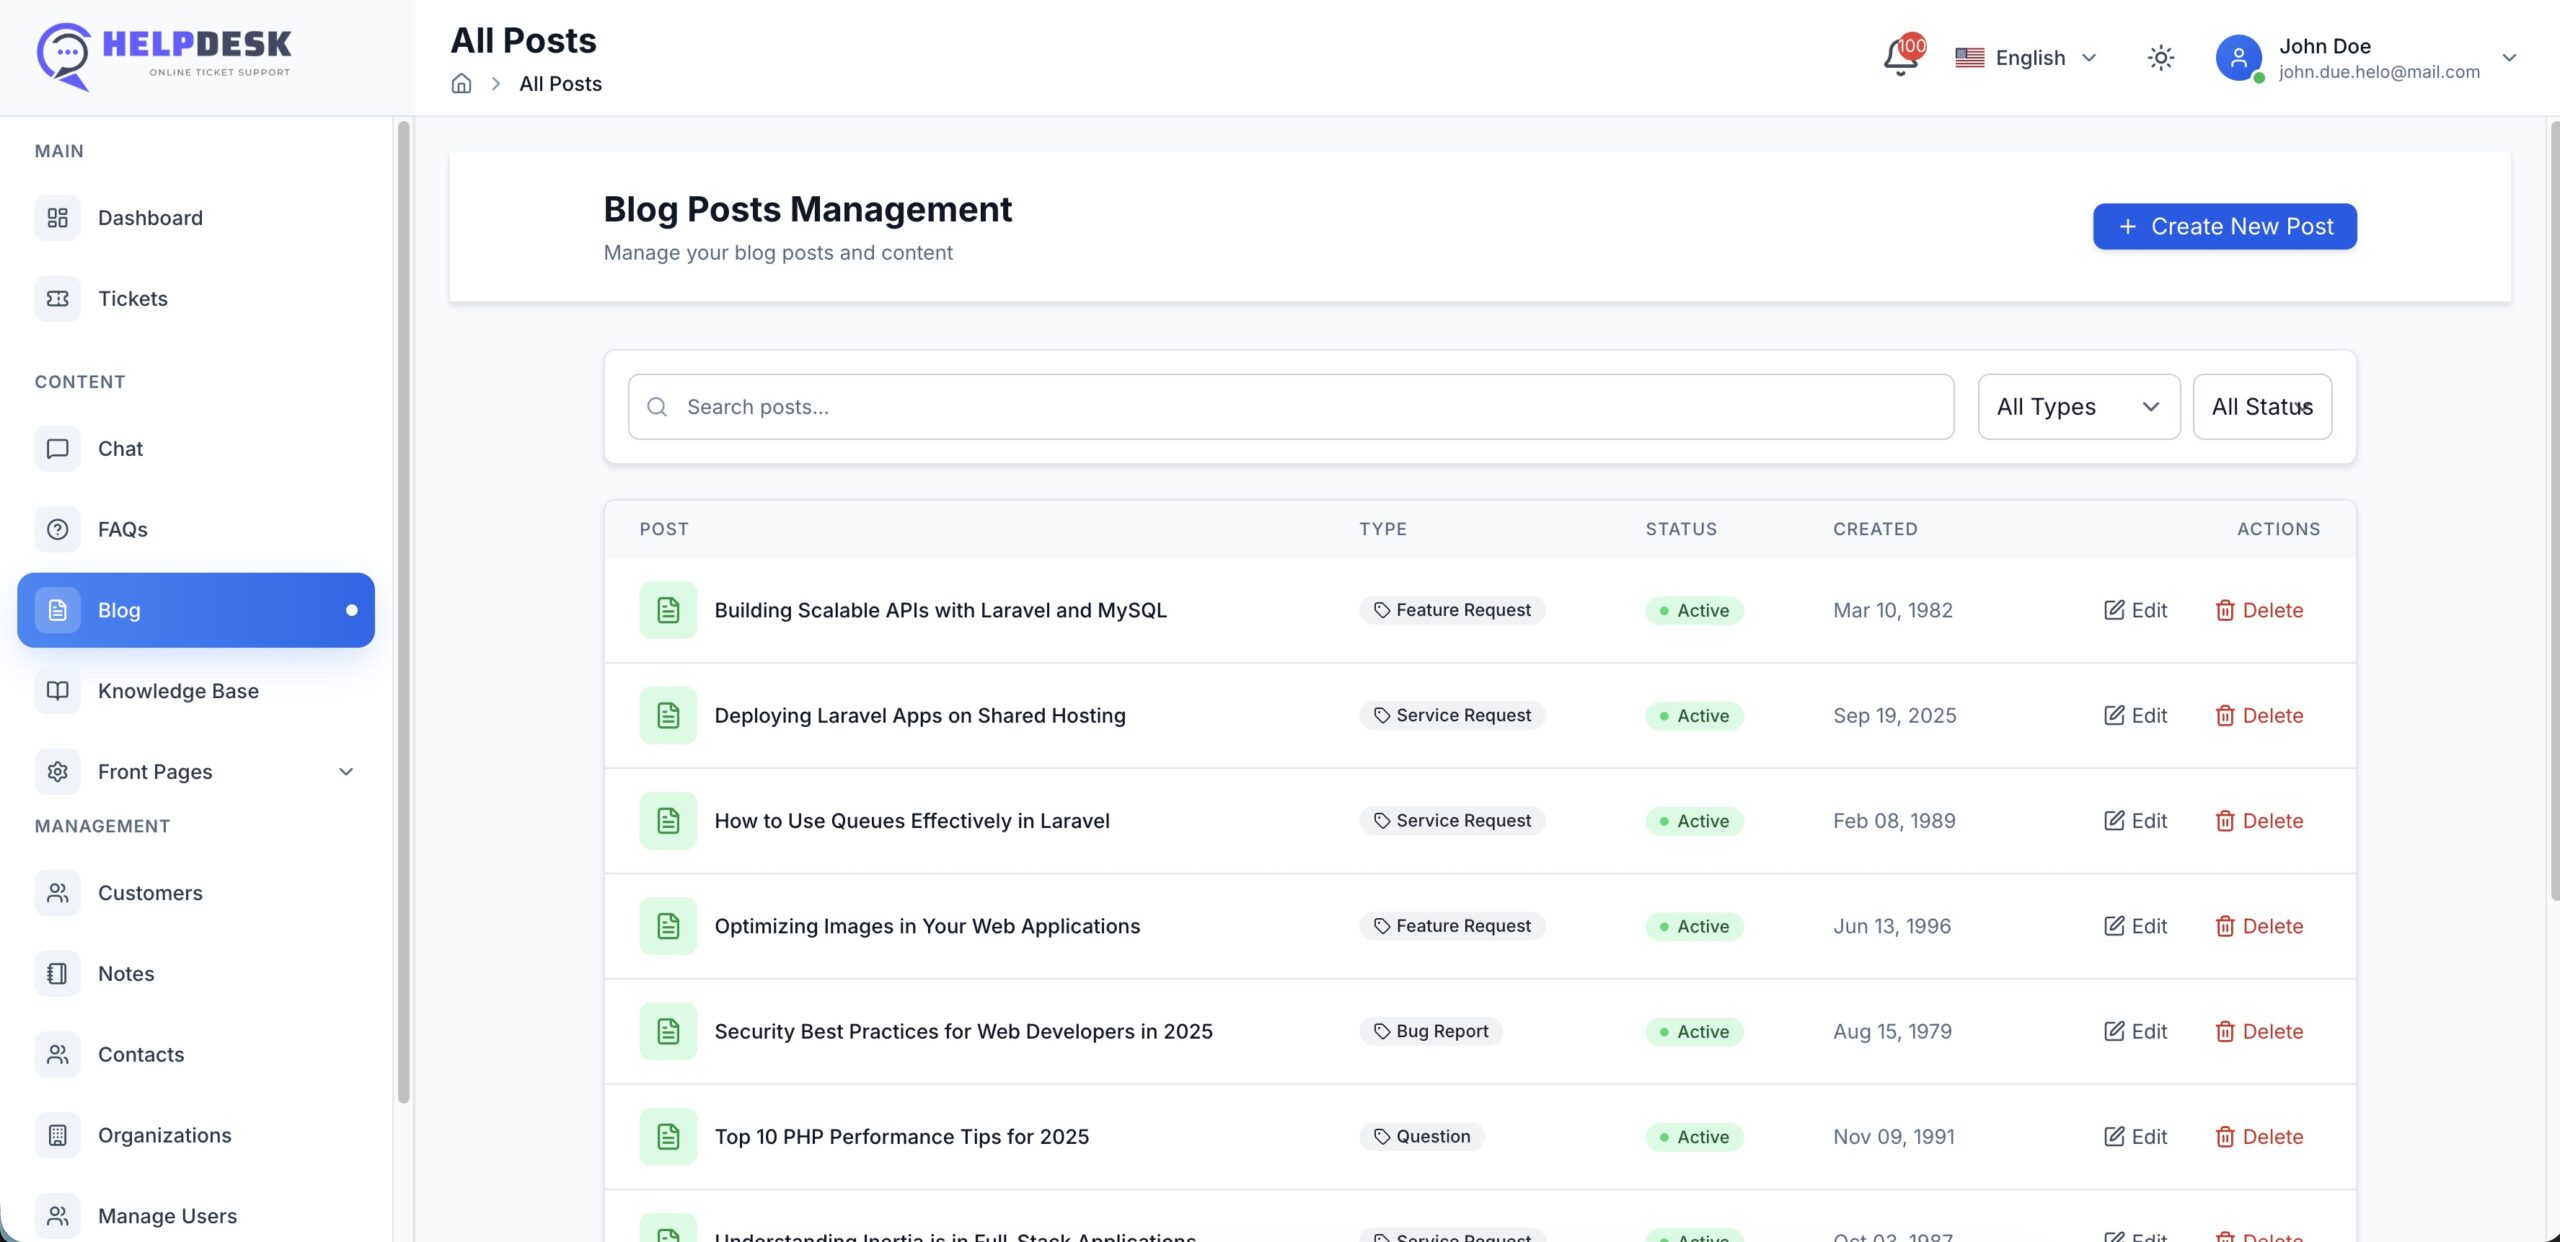Screen dimensions: 2560x1242
Task: Click the FAQs question mark icon
Action: coord(58,530)
